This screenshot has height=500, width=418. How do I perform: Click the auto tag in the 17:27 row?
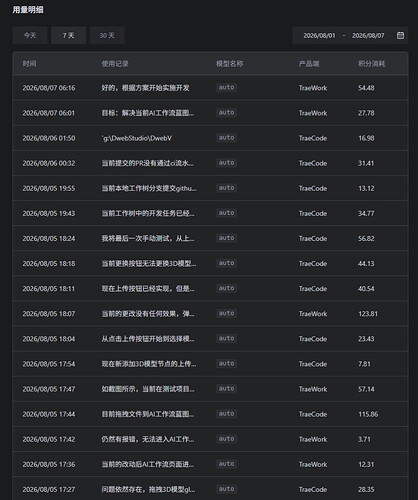tap(227, 489)
